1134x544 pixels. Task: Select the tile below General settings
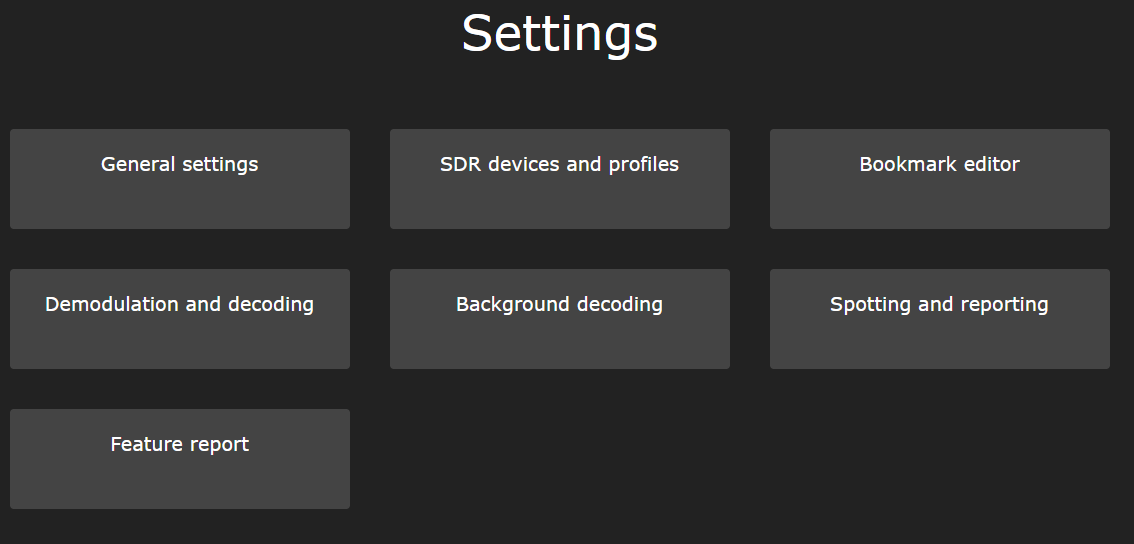point(179,319)
